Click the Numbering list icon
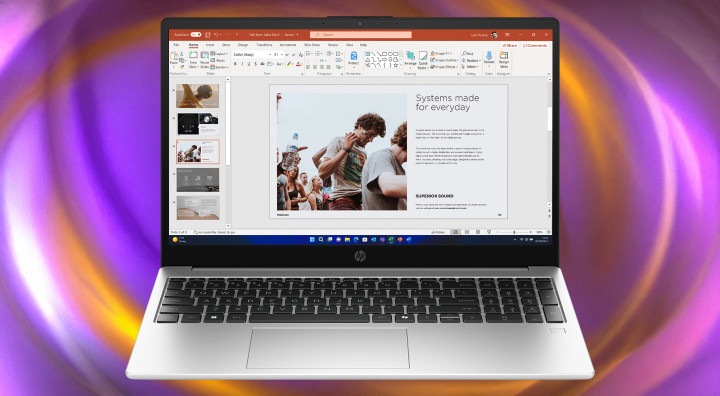 coord(317,53)
